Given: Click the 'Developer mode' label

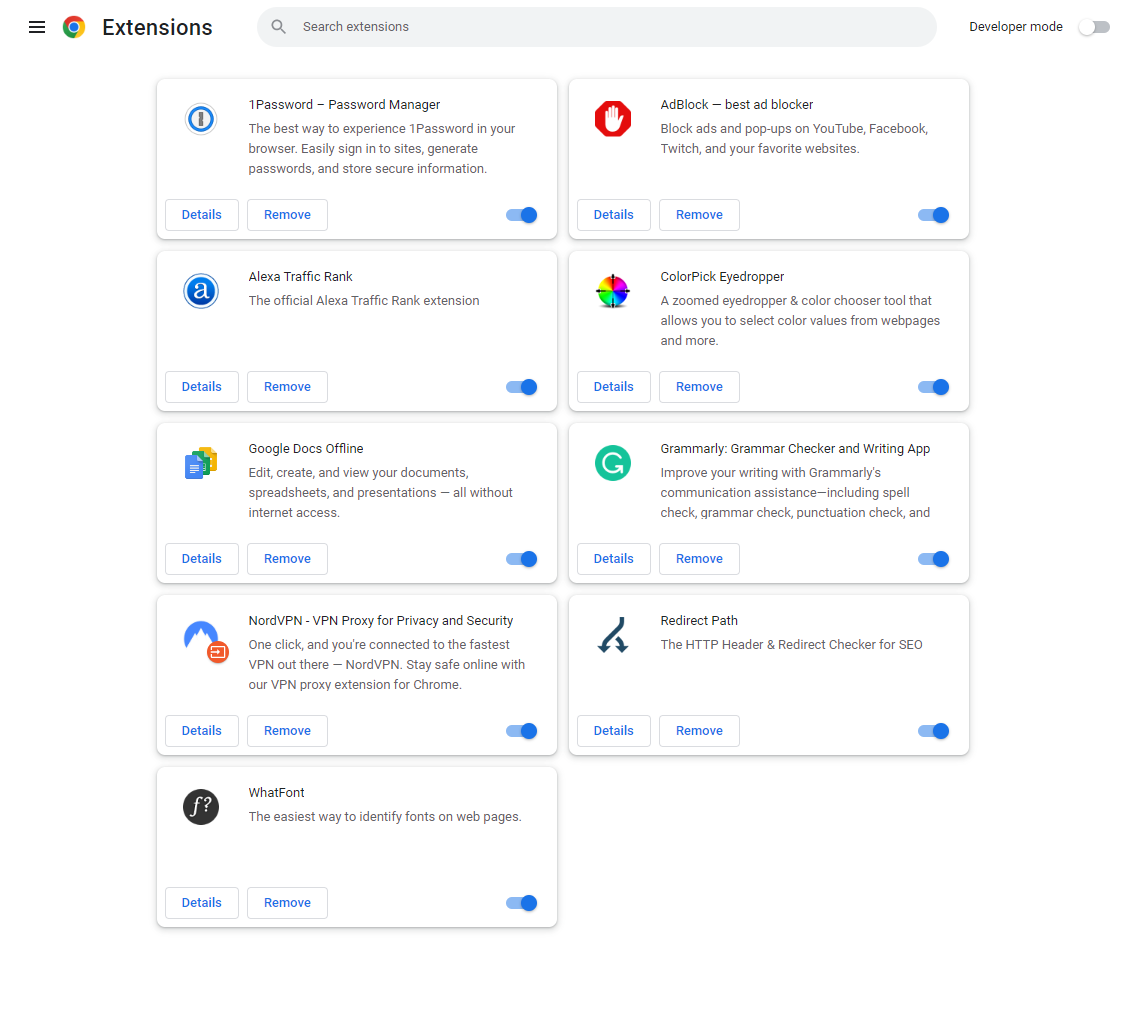Looking at the screenshot, I should tap(1016, 27).
